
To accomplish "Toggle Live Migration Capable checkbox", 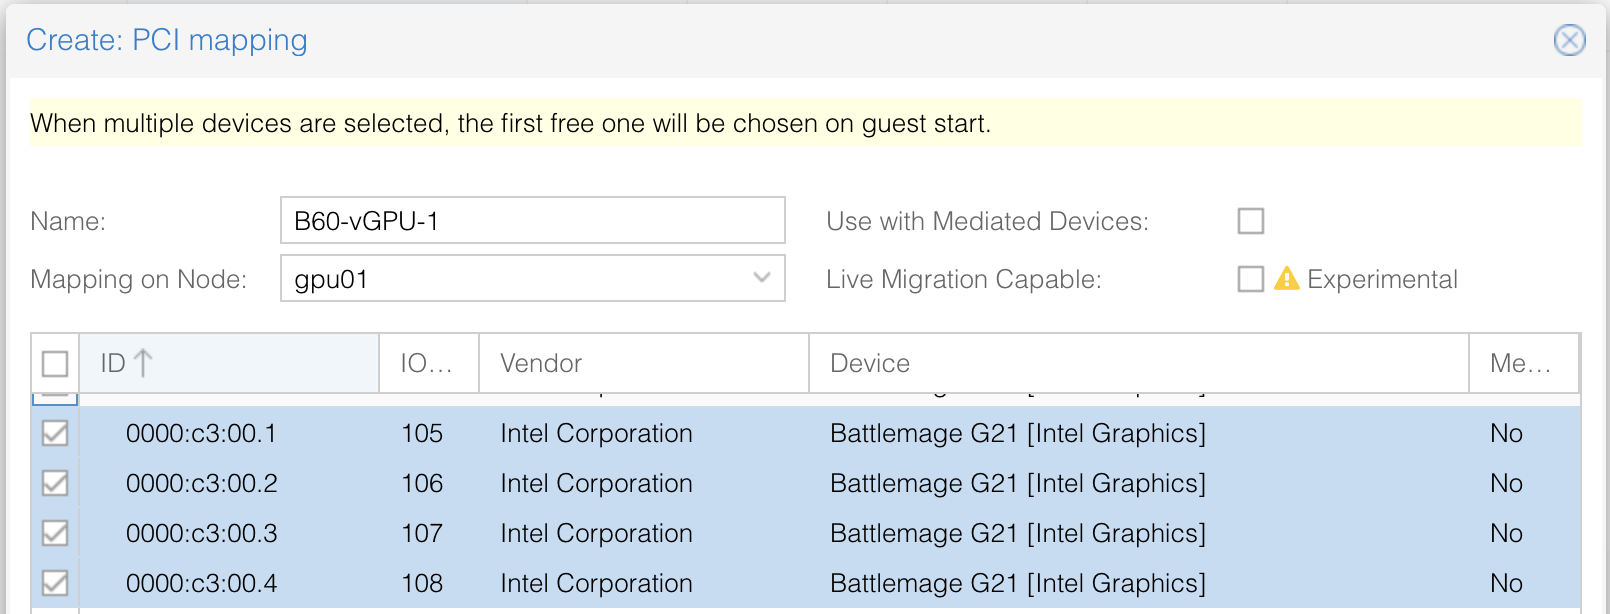I will tap(1250, 279).
